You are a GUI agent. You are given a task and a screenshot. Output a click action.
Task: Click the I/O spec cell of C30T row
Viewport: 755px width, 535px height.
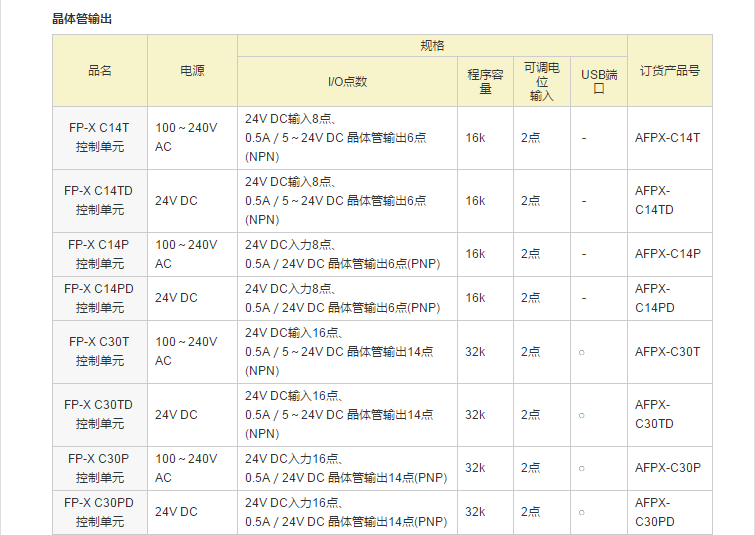(x=347, y=352)
